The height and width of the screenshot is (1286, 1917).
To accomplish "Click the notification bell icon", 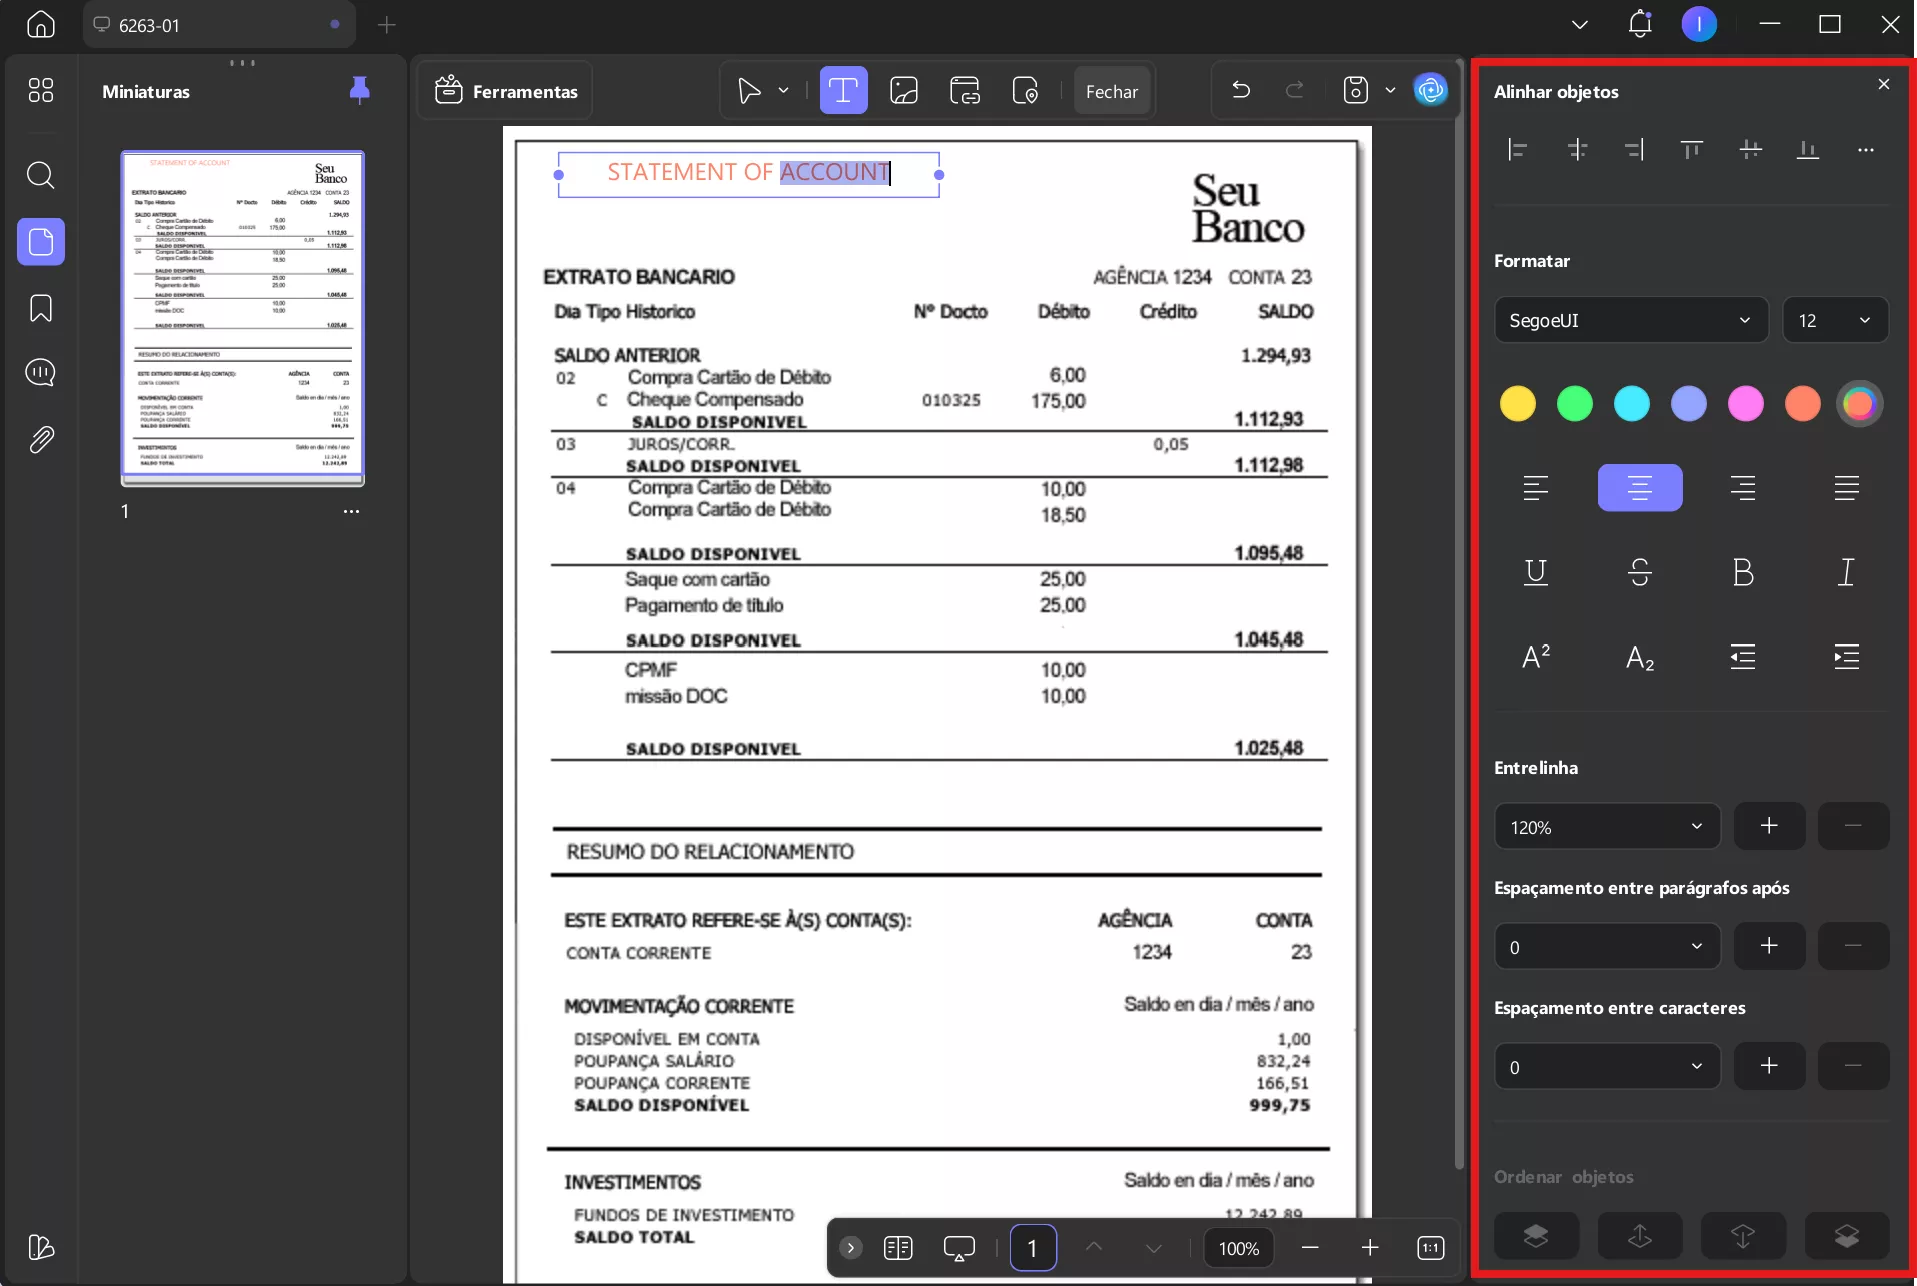I will click(x=1639, y=24).
